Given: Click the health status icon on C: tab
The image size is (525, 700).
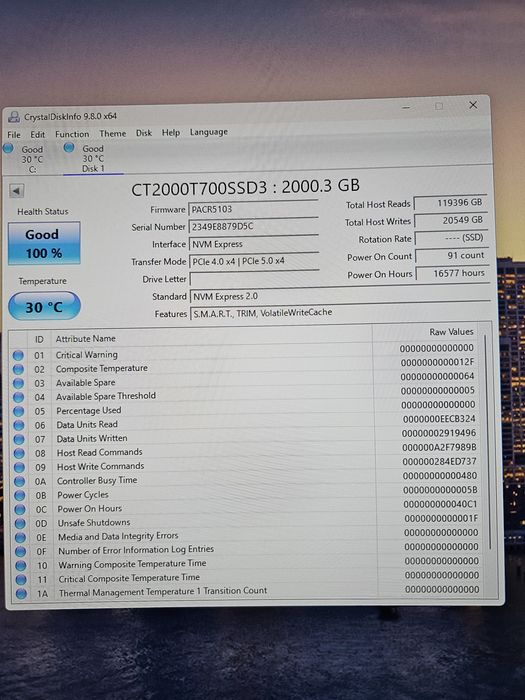Looking at the screenshot, I should (8, 148).
